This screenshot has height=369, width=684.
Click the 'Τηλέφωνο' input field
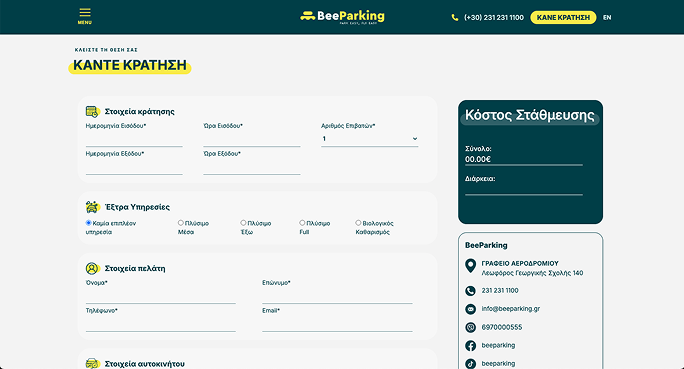point(161,324)
